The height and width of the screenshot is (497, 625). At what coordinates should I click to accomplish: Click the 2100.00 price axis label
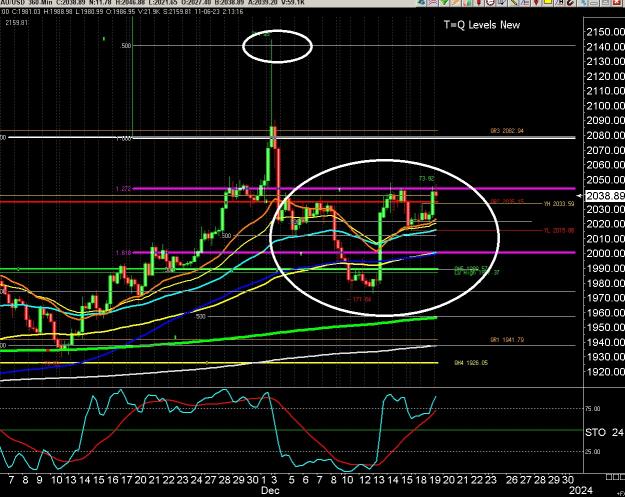(x=605, y=106)
